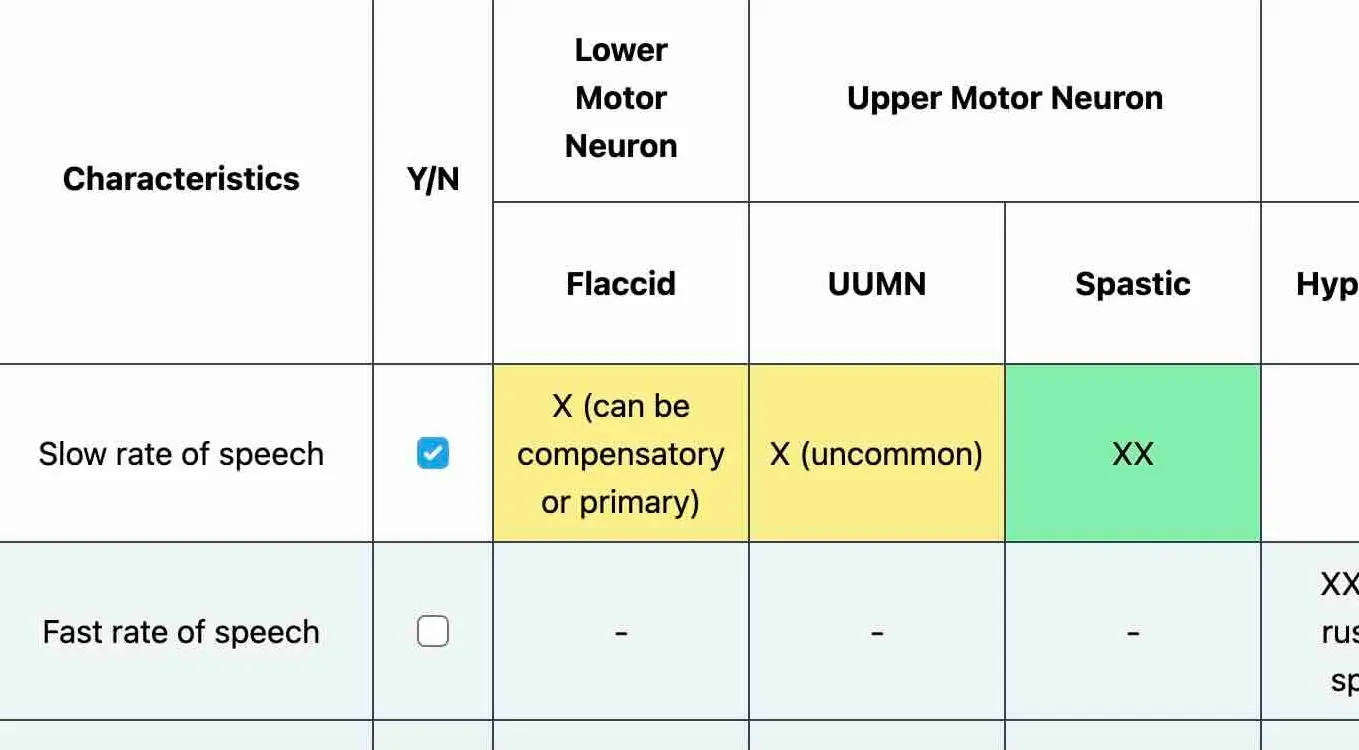The height and width of the screenshot is (750, 1359).
Task: Select the Characteristics column header
Action: click(181, 179)
